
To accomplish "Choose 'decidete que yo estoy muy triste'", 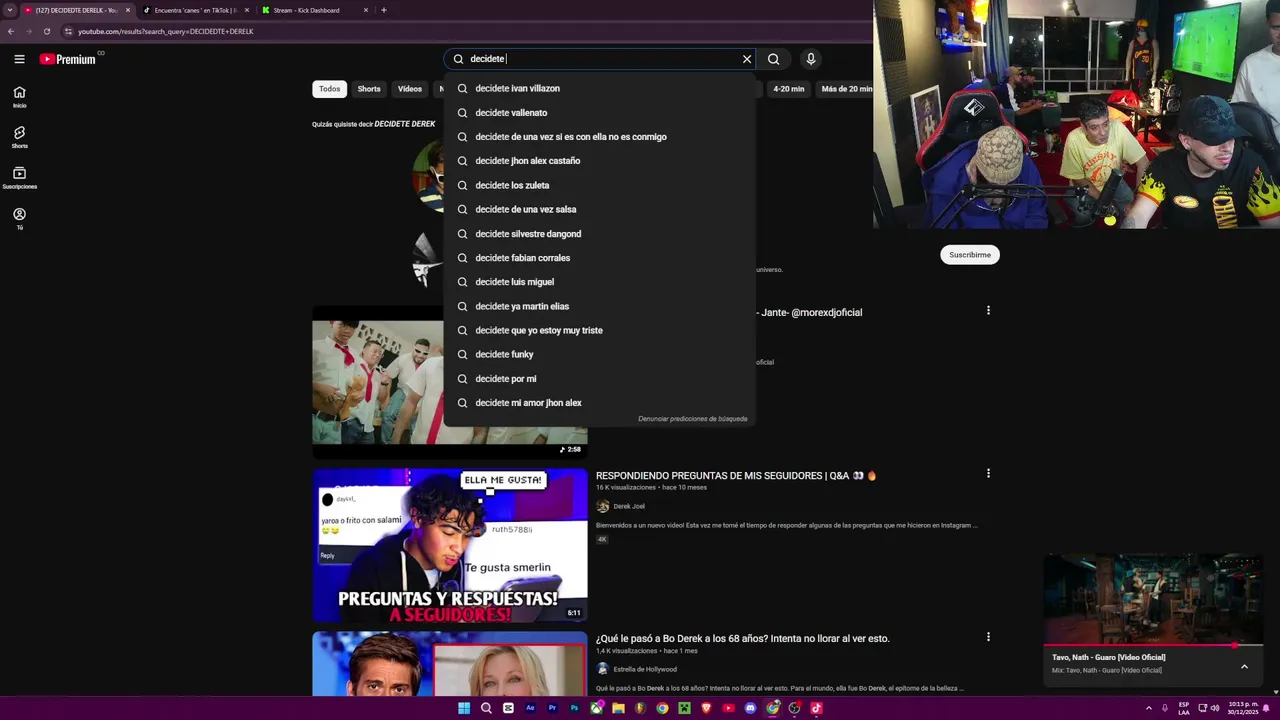I will pyautogui.click(x=599, y=330).
